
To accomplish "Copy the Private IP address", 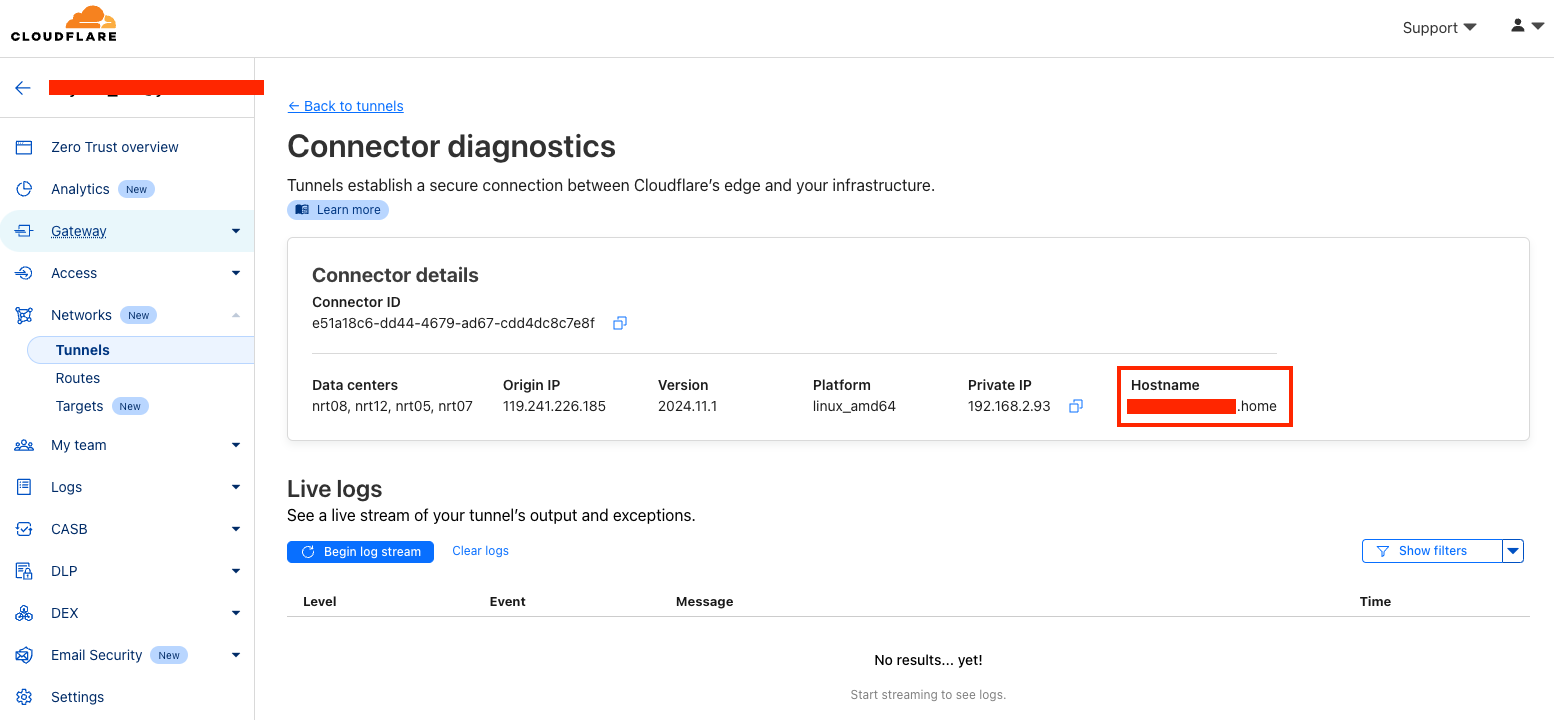I will (x=1075, y=406).
